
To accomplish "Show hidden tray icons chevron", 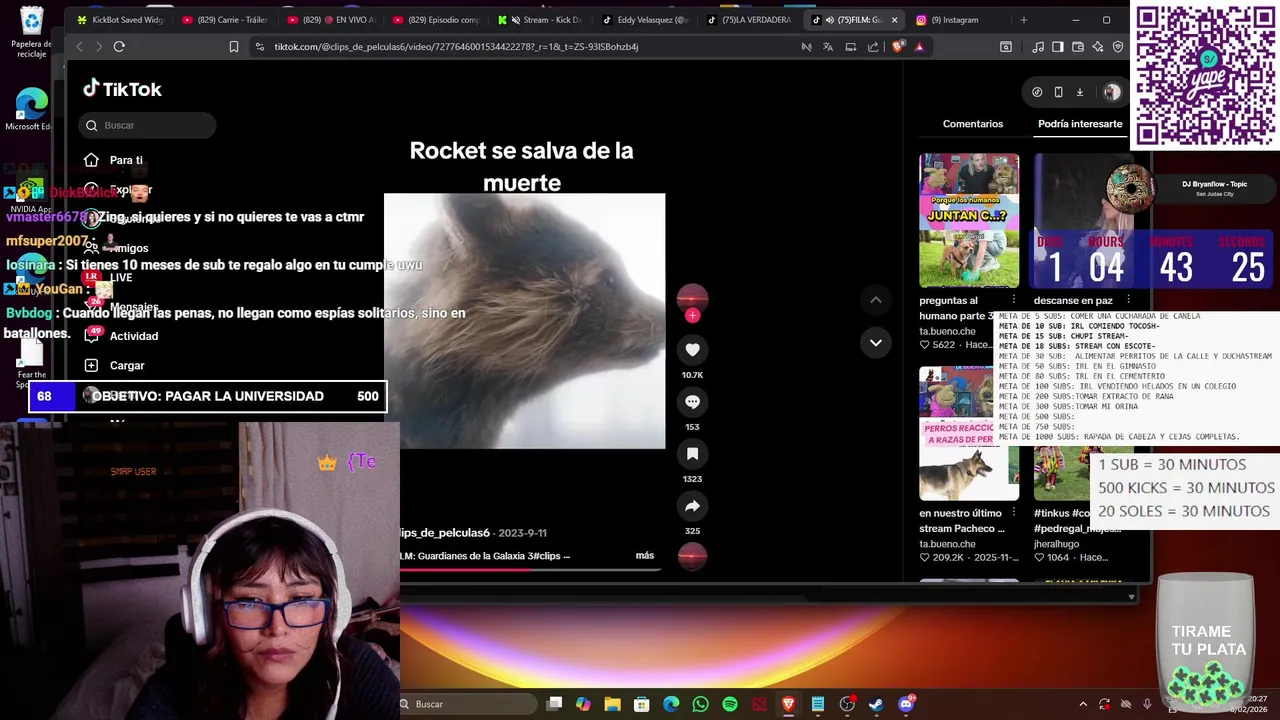I will point(1083,704).
